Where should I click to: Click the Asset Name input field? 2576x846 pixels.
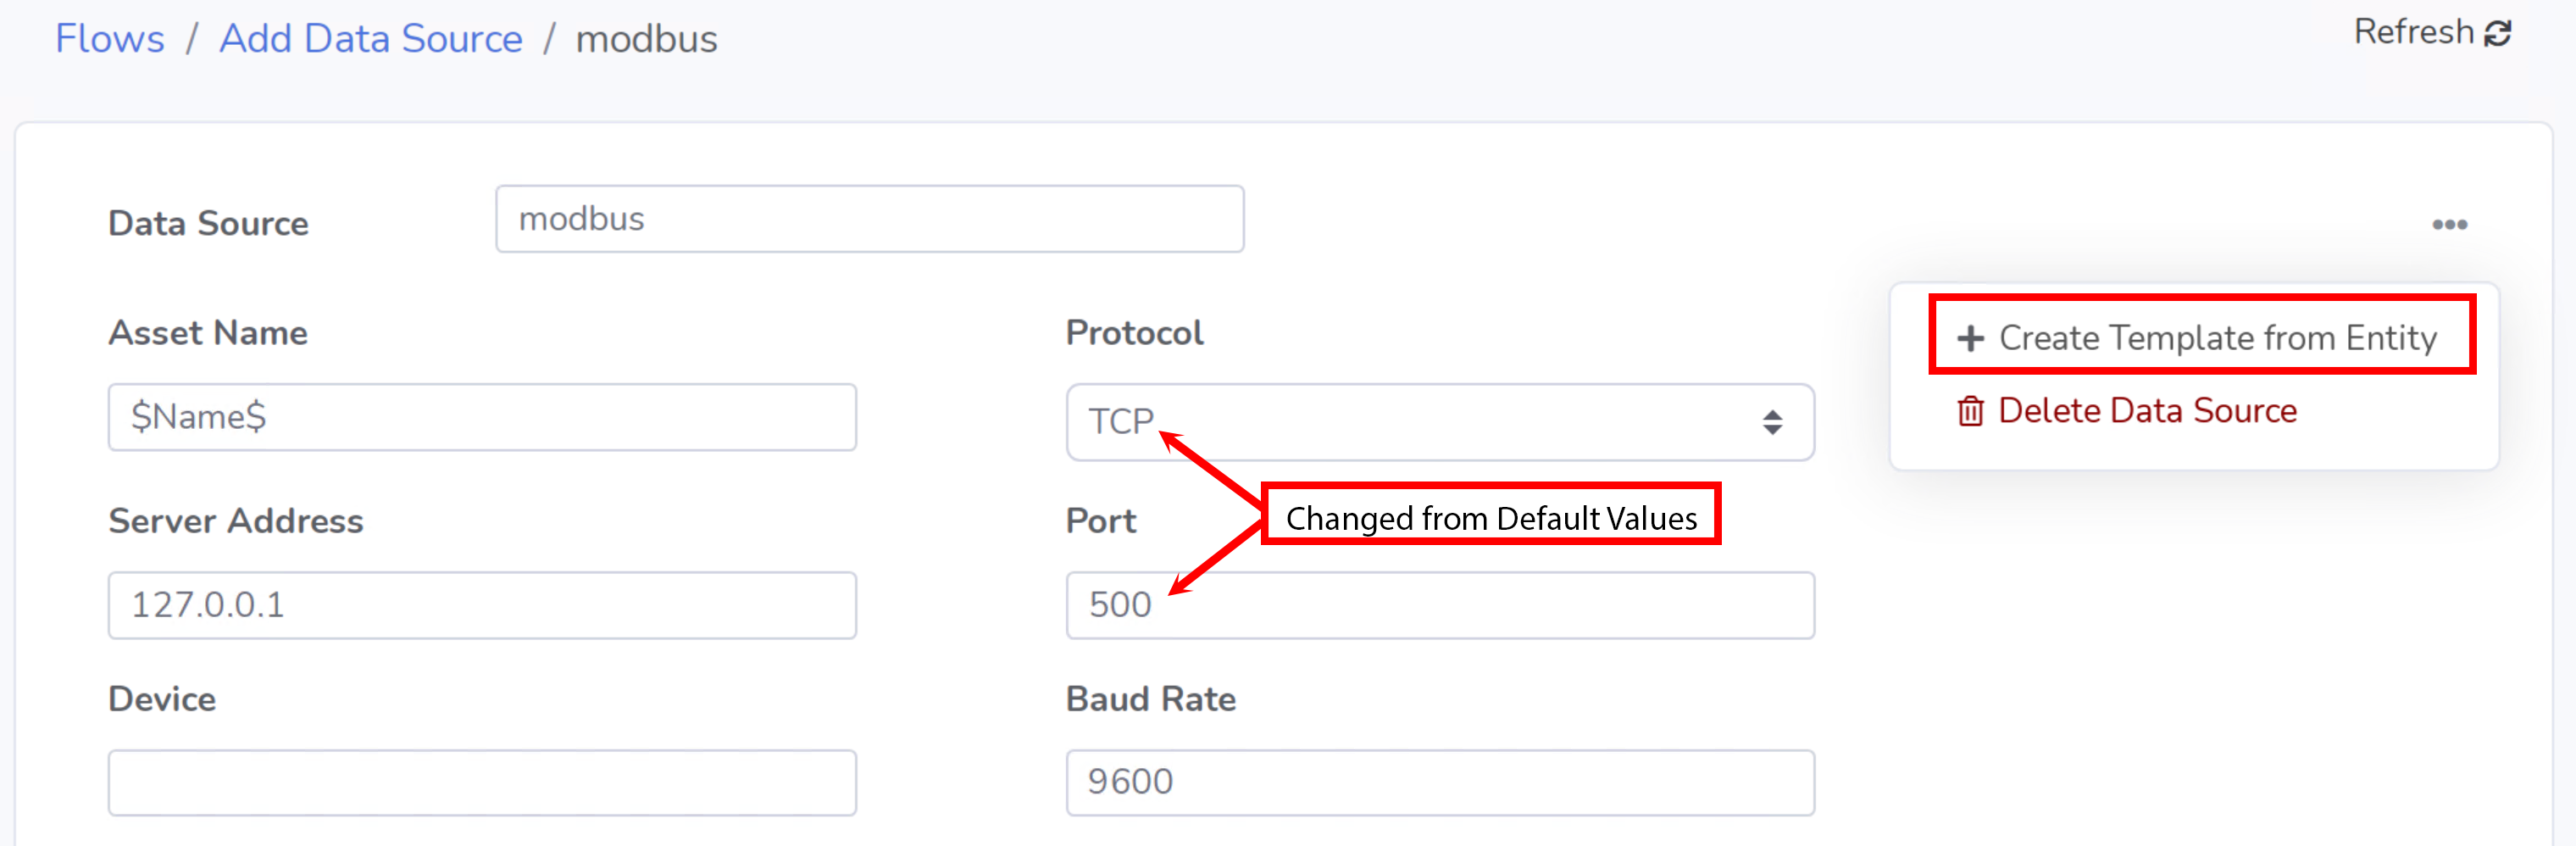click(x=482, y=417)
